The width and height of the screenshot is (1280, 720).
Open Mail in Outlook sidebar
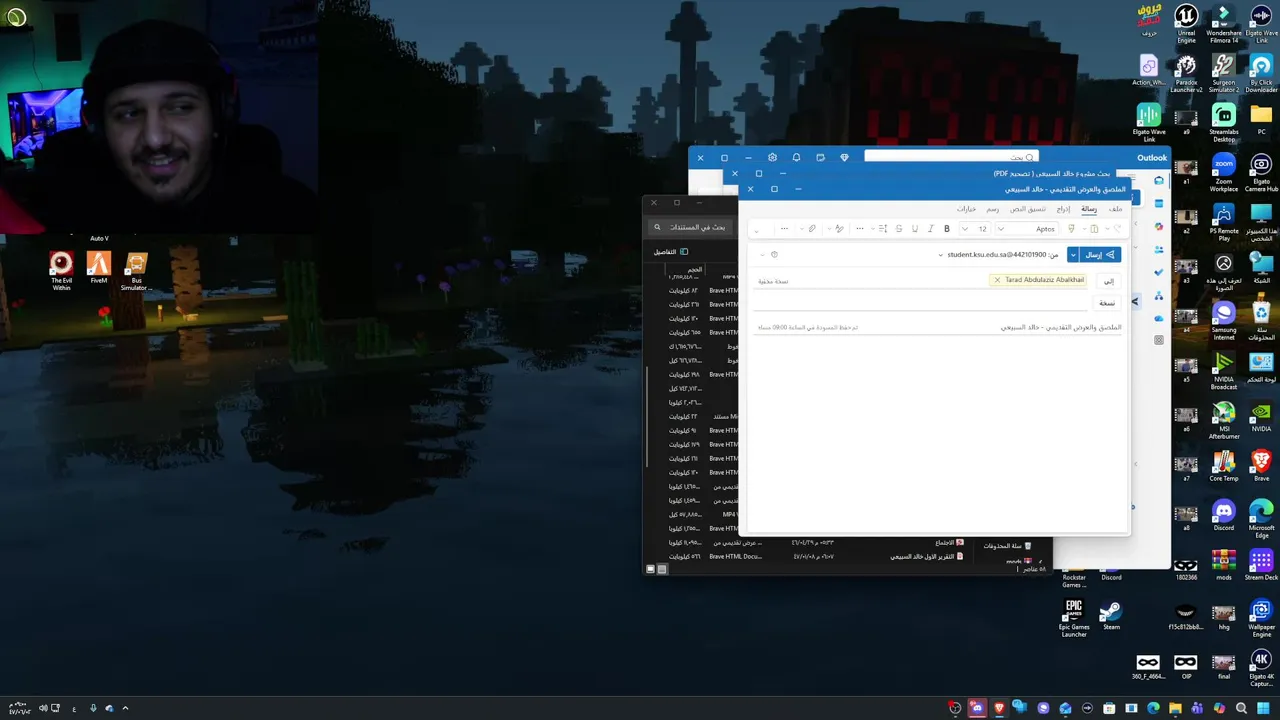point(1159,180)
